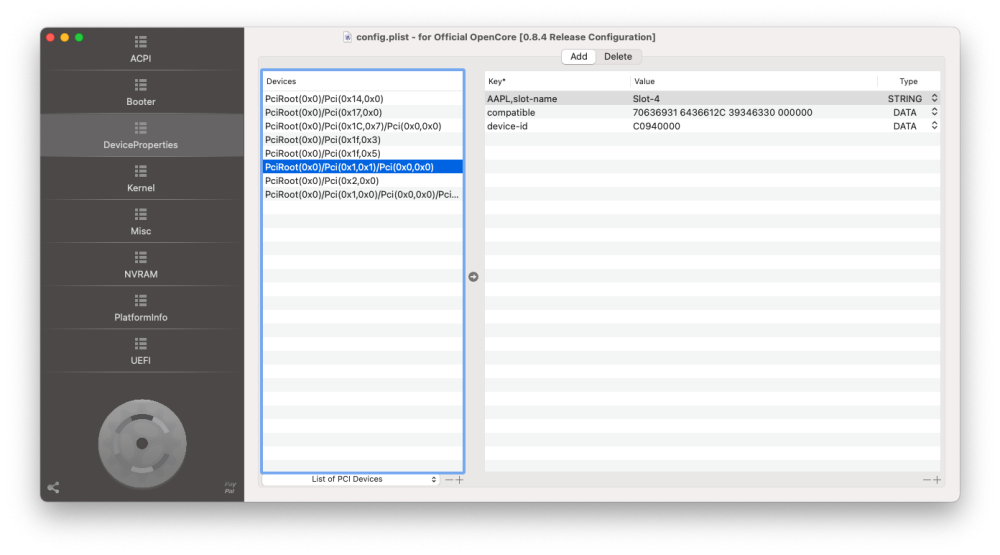Select the truncated PciRoot(0x0)/Pci(0x1,0x0)/Pci(0x0,0x0)/Pci... row
This screenshot has width=1000, height=555.
[362, 195]
